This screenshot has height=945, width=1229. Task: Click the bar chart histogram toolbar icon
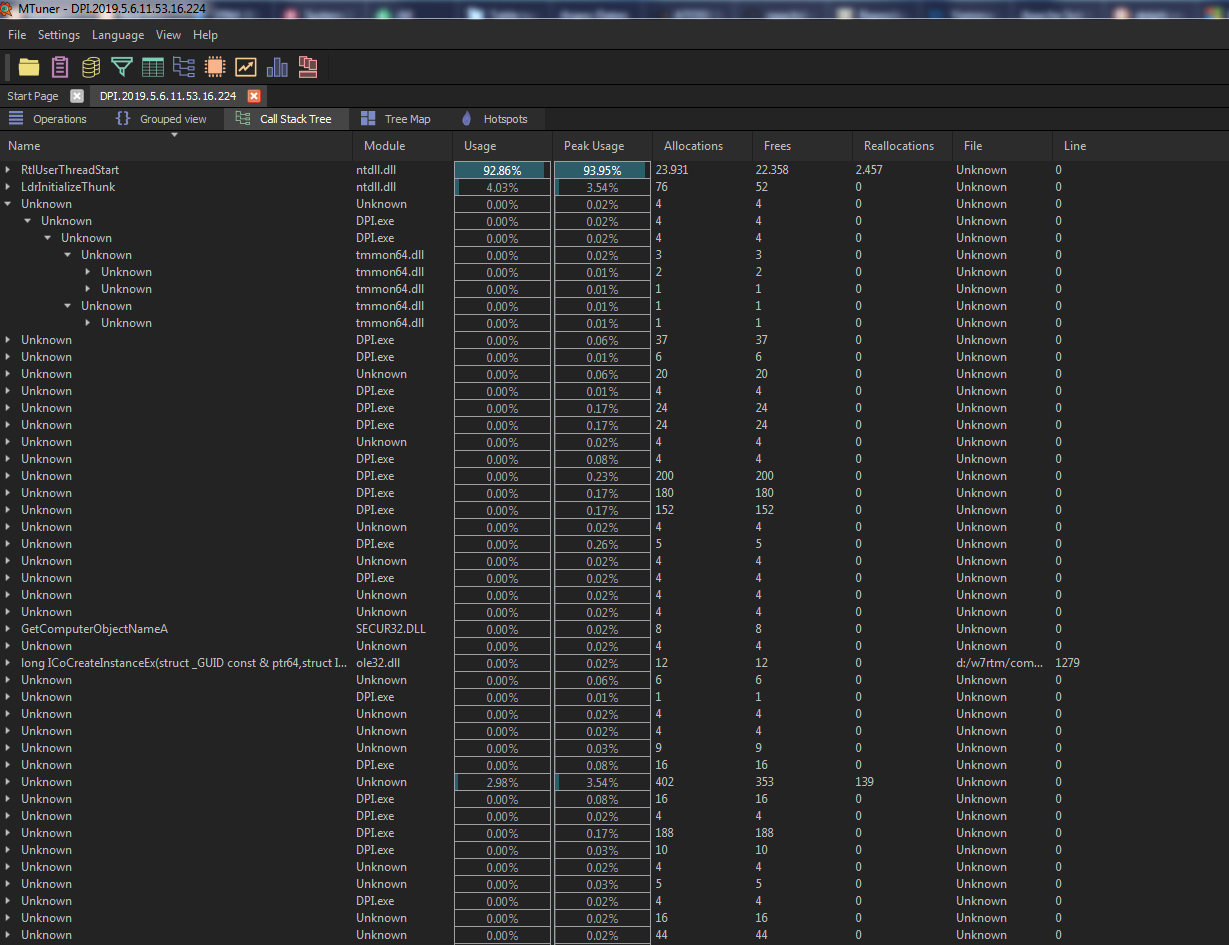[277, 67]
